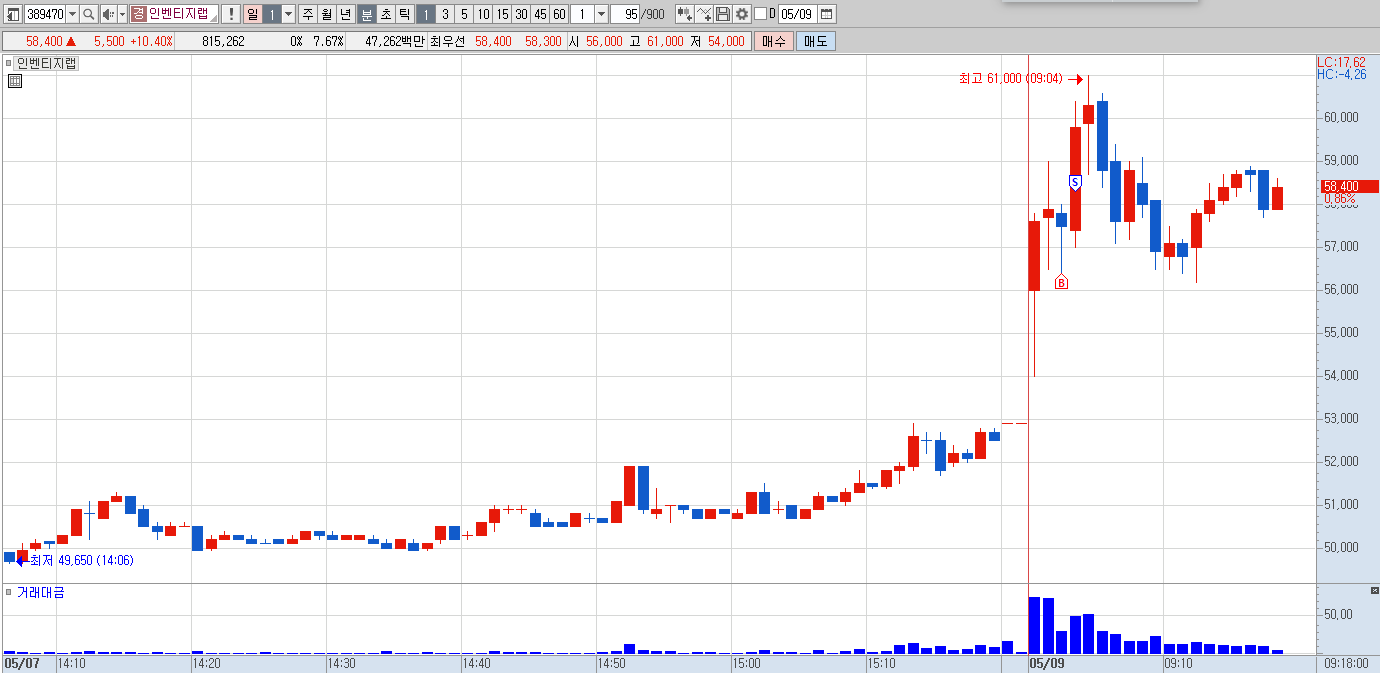Click the 매수 buy button

(x=773, y=41)
